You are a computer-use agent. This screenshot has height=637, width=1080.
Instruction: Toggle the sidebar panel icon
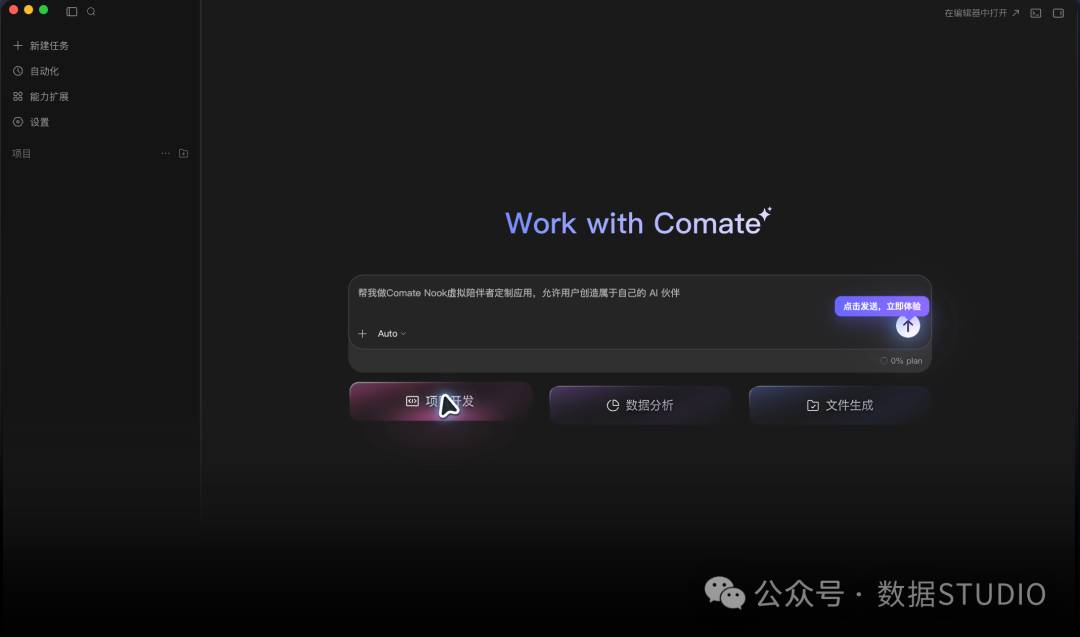click(72, 12)
